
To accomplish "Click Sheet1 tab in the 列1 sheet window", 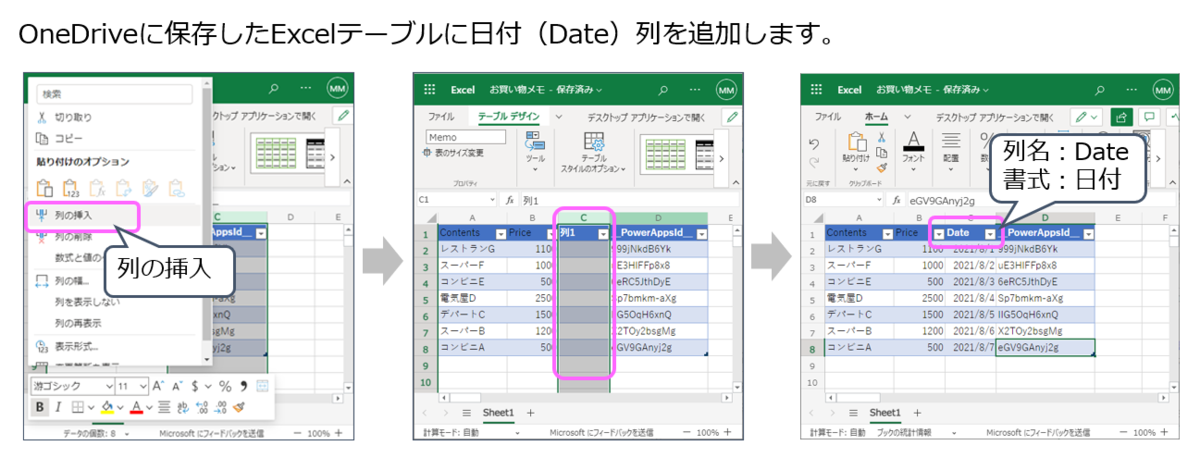I will [x=497, y=412].
